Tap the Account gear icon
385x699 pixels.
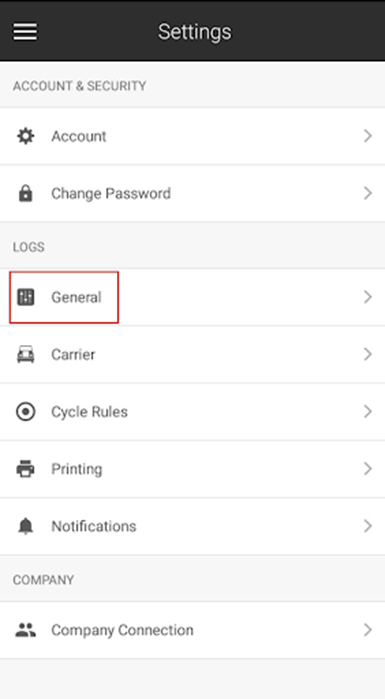click(25, 136)
